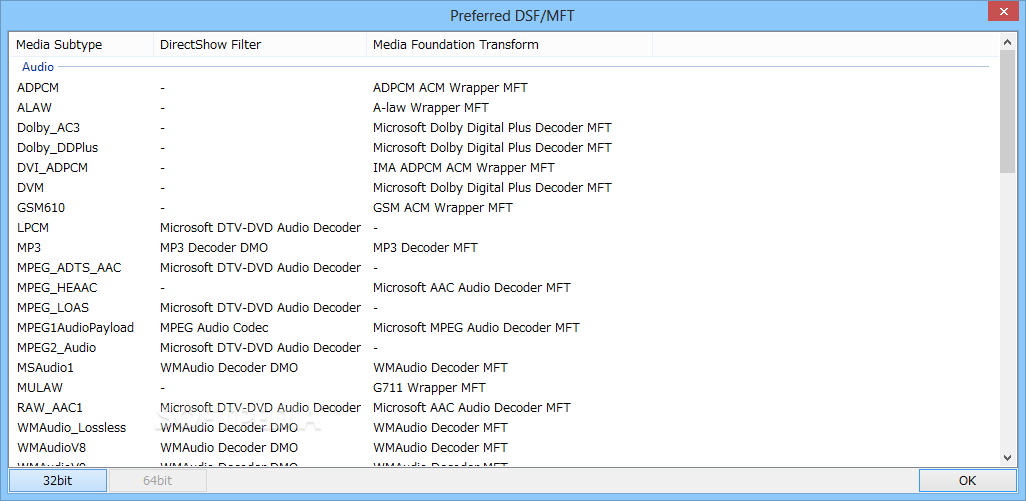Click MP3 Decoder MFT cell
Image resolution: width=1026 pixels, height=501 pixels.
click(425, 247)
